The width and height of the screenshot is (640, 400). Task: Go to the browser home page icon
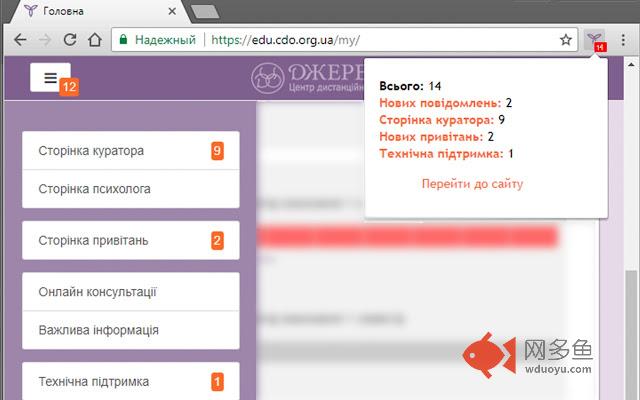[95, 40]
